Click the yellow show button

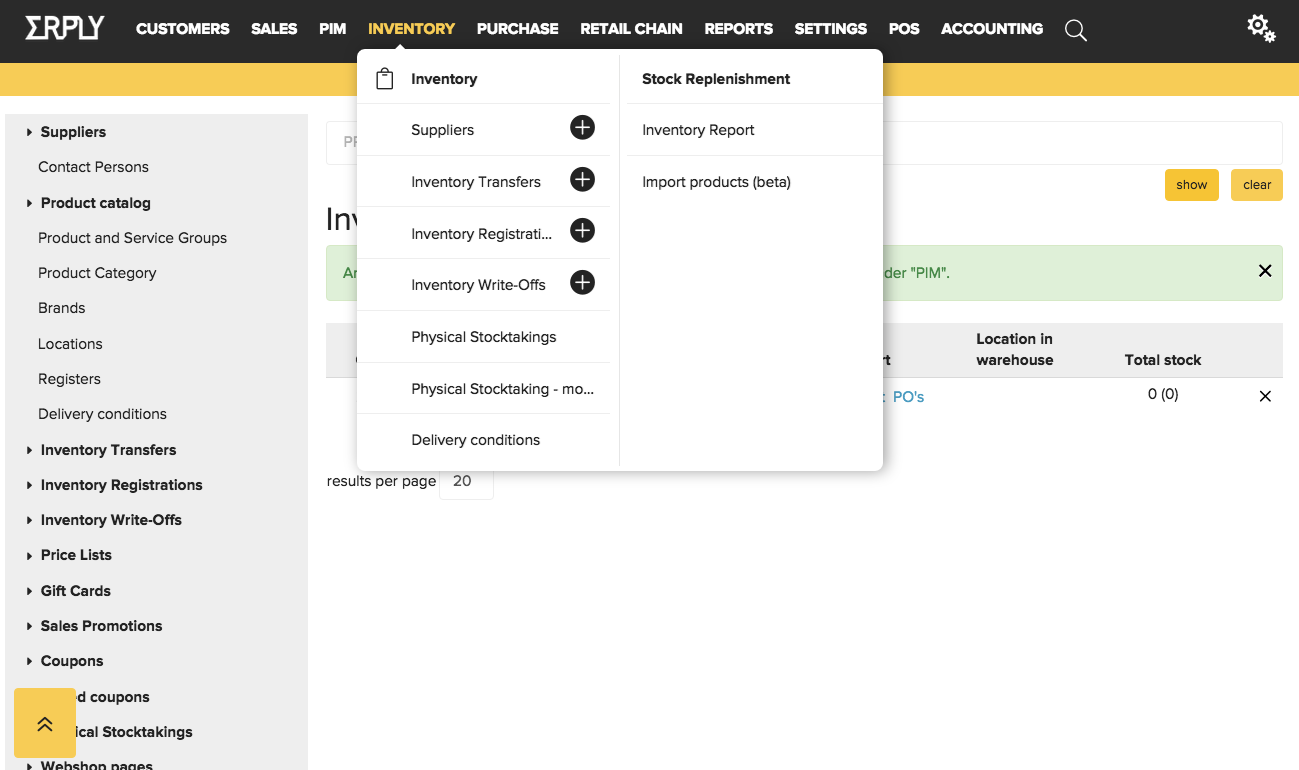pyautogui.click(x=1192, y=185)
